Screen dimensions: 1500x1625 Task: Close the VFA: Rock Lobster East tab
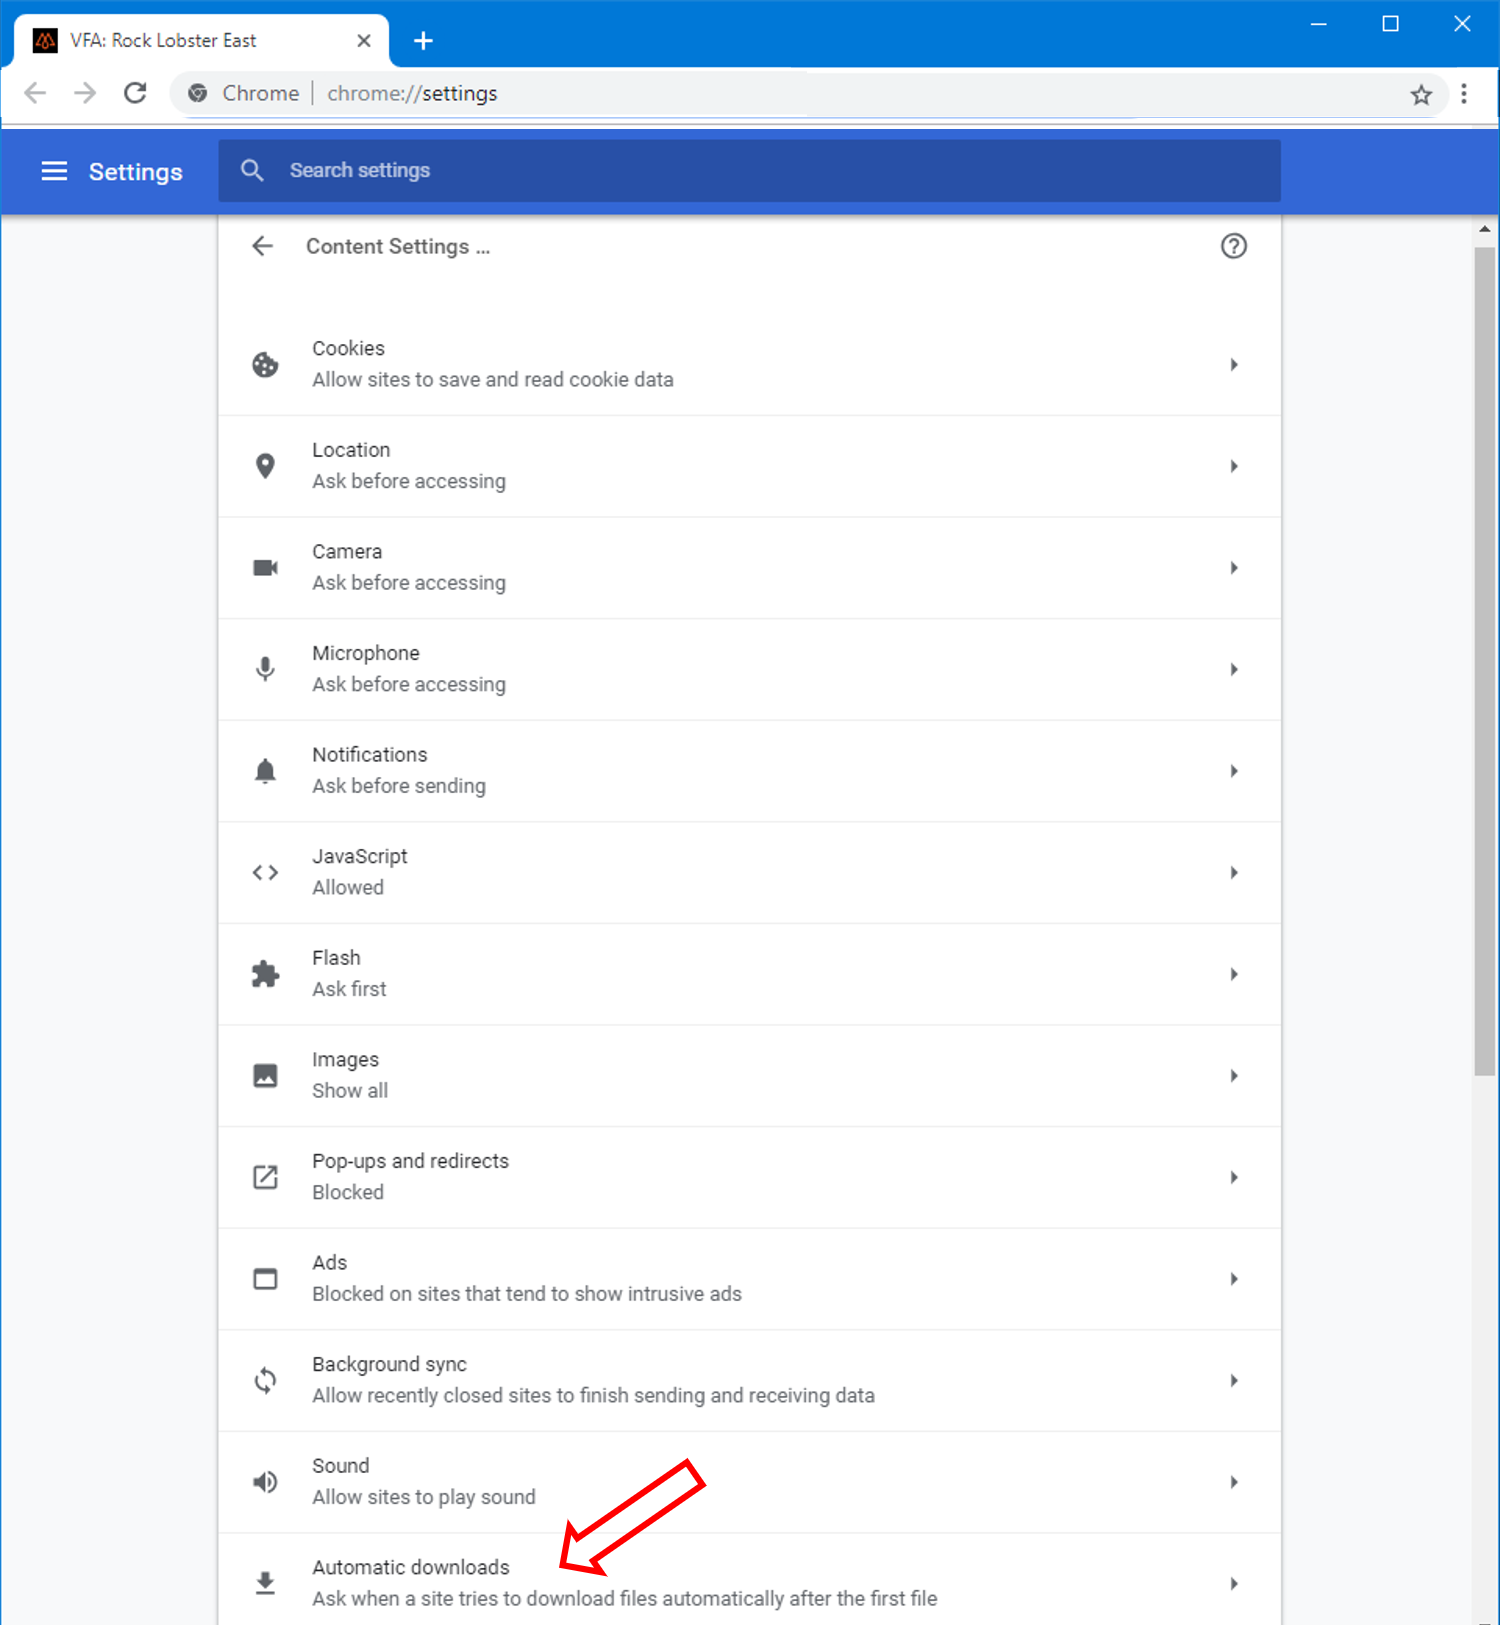point(364,40)
